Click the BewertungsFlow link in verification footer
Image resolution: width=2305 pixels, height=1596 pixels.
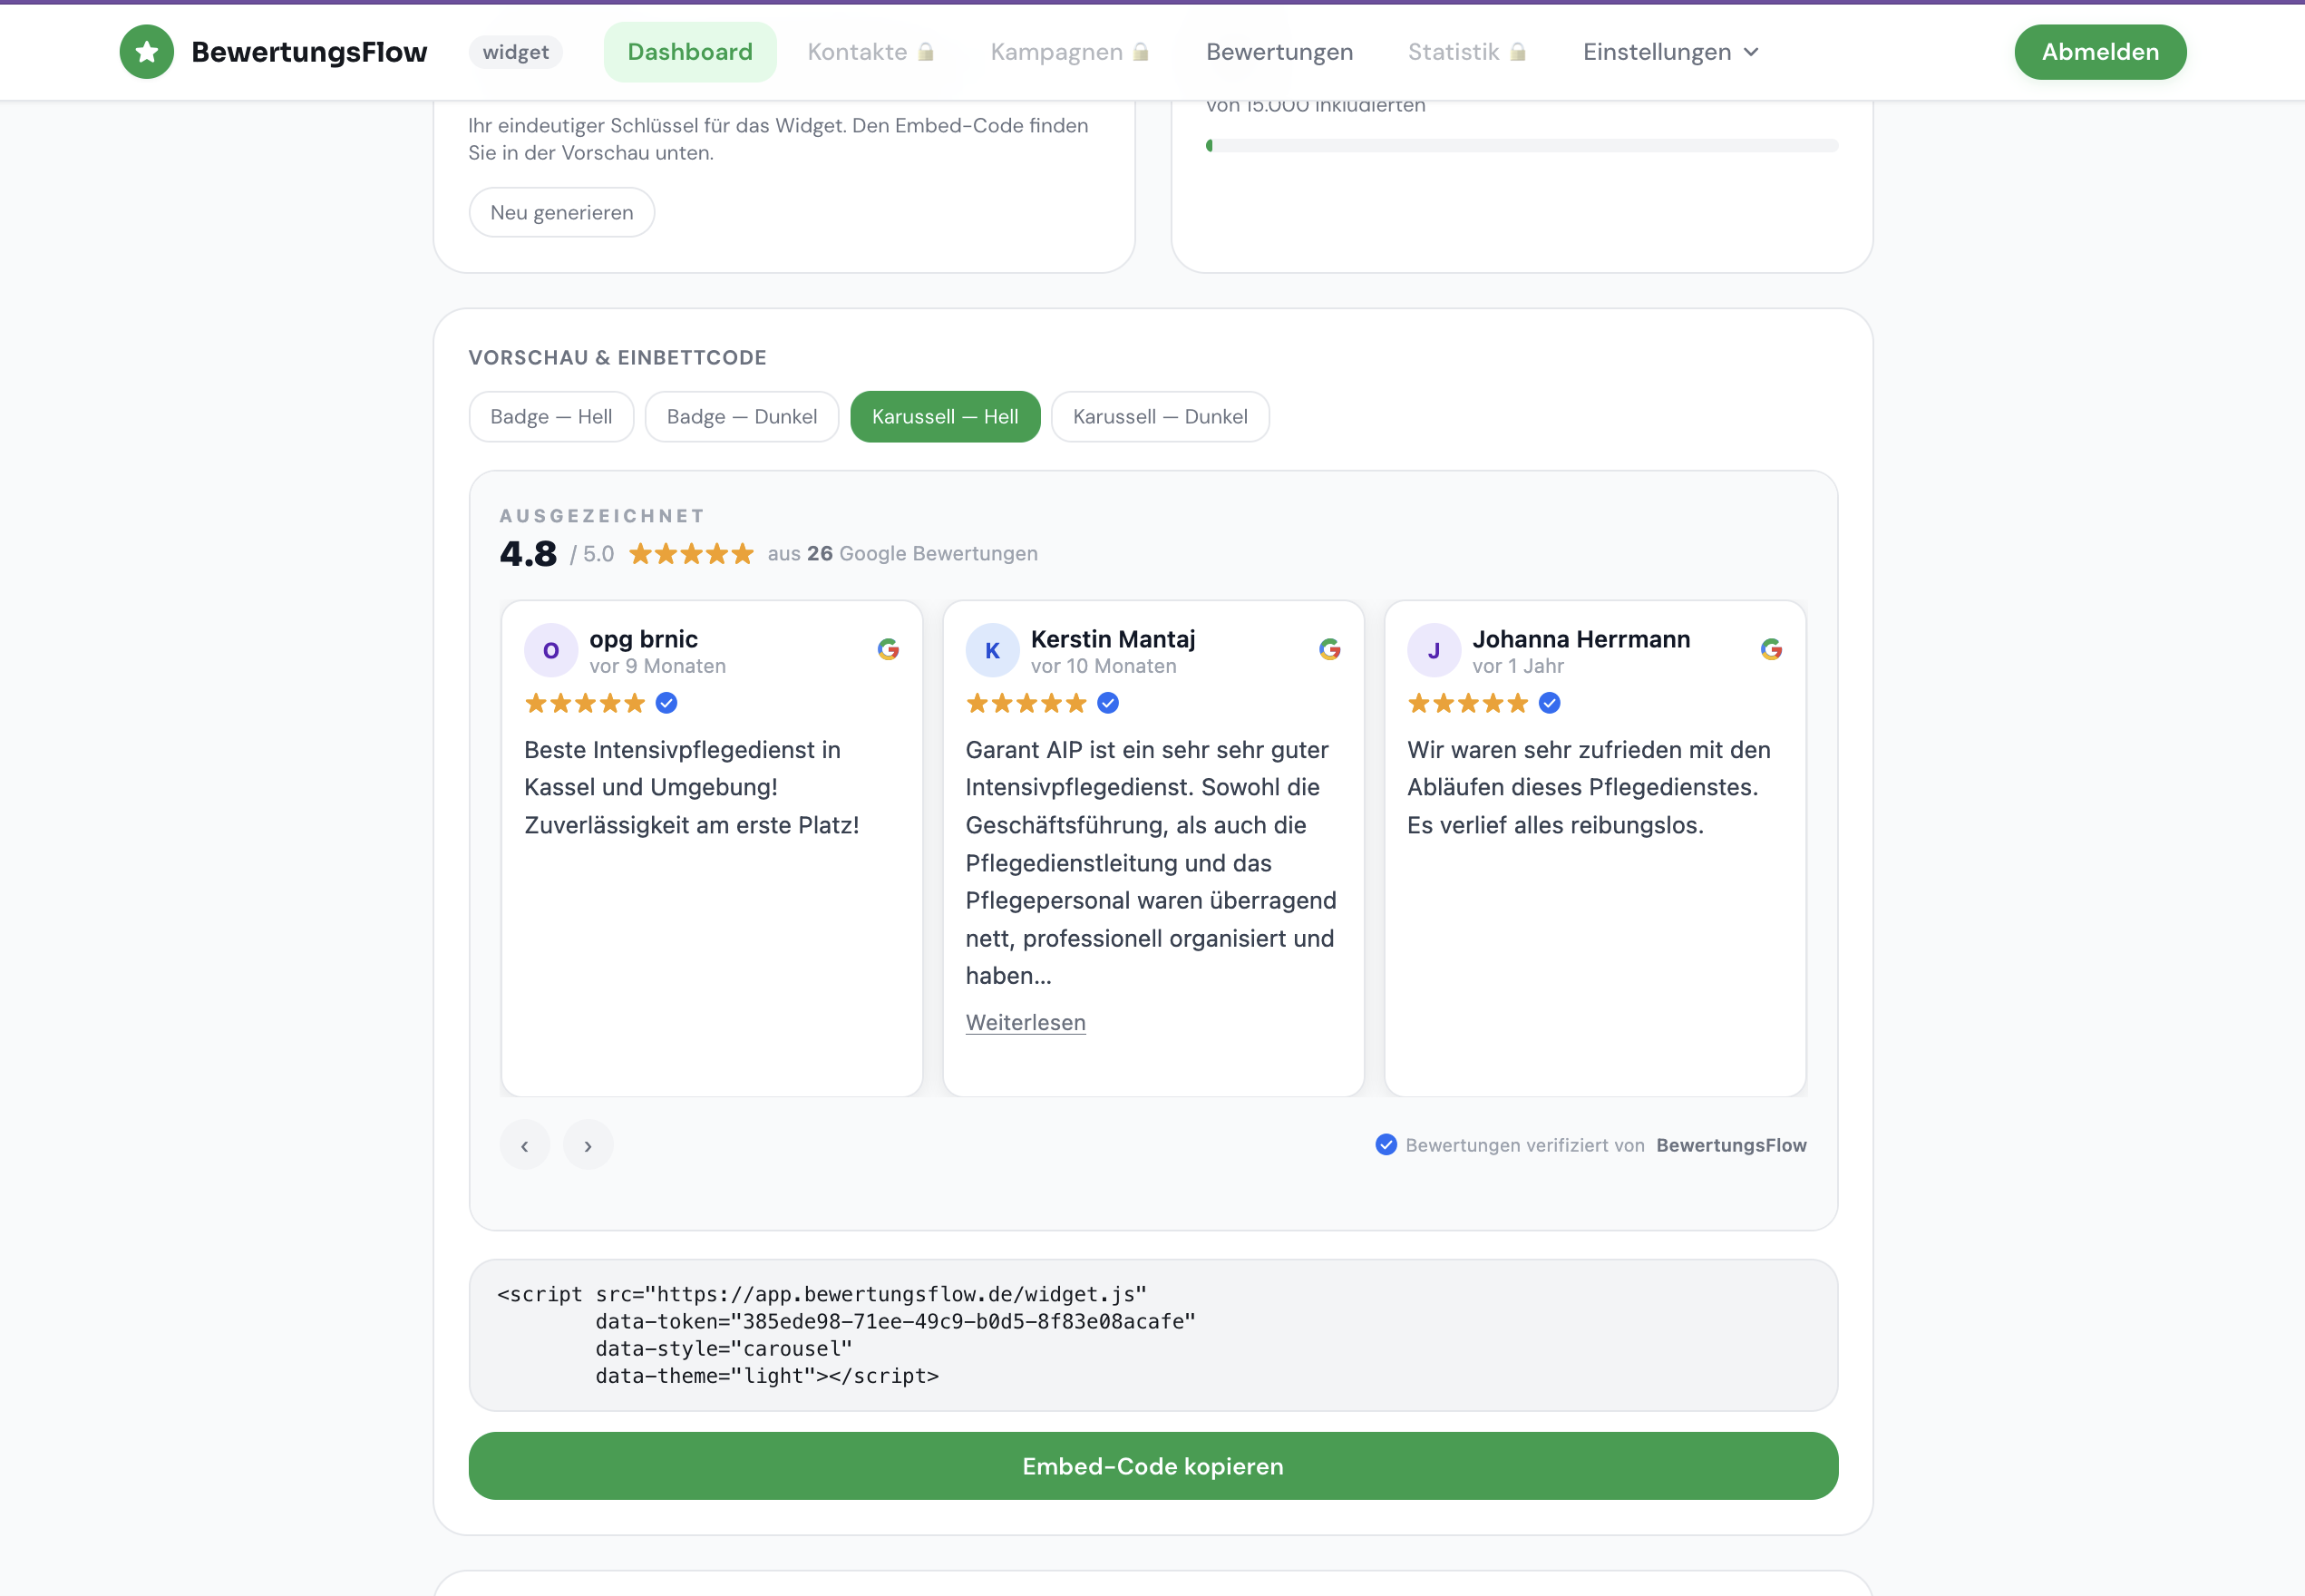(x=1731, y=1145)
